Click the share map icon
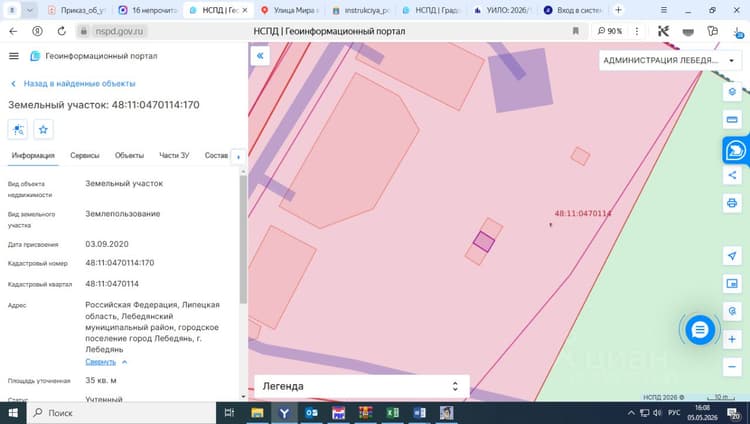This screenshot has height=424, width=750. (x=732, y=175)
